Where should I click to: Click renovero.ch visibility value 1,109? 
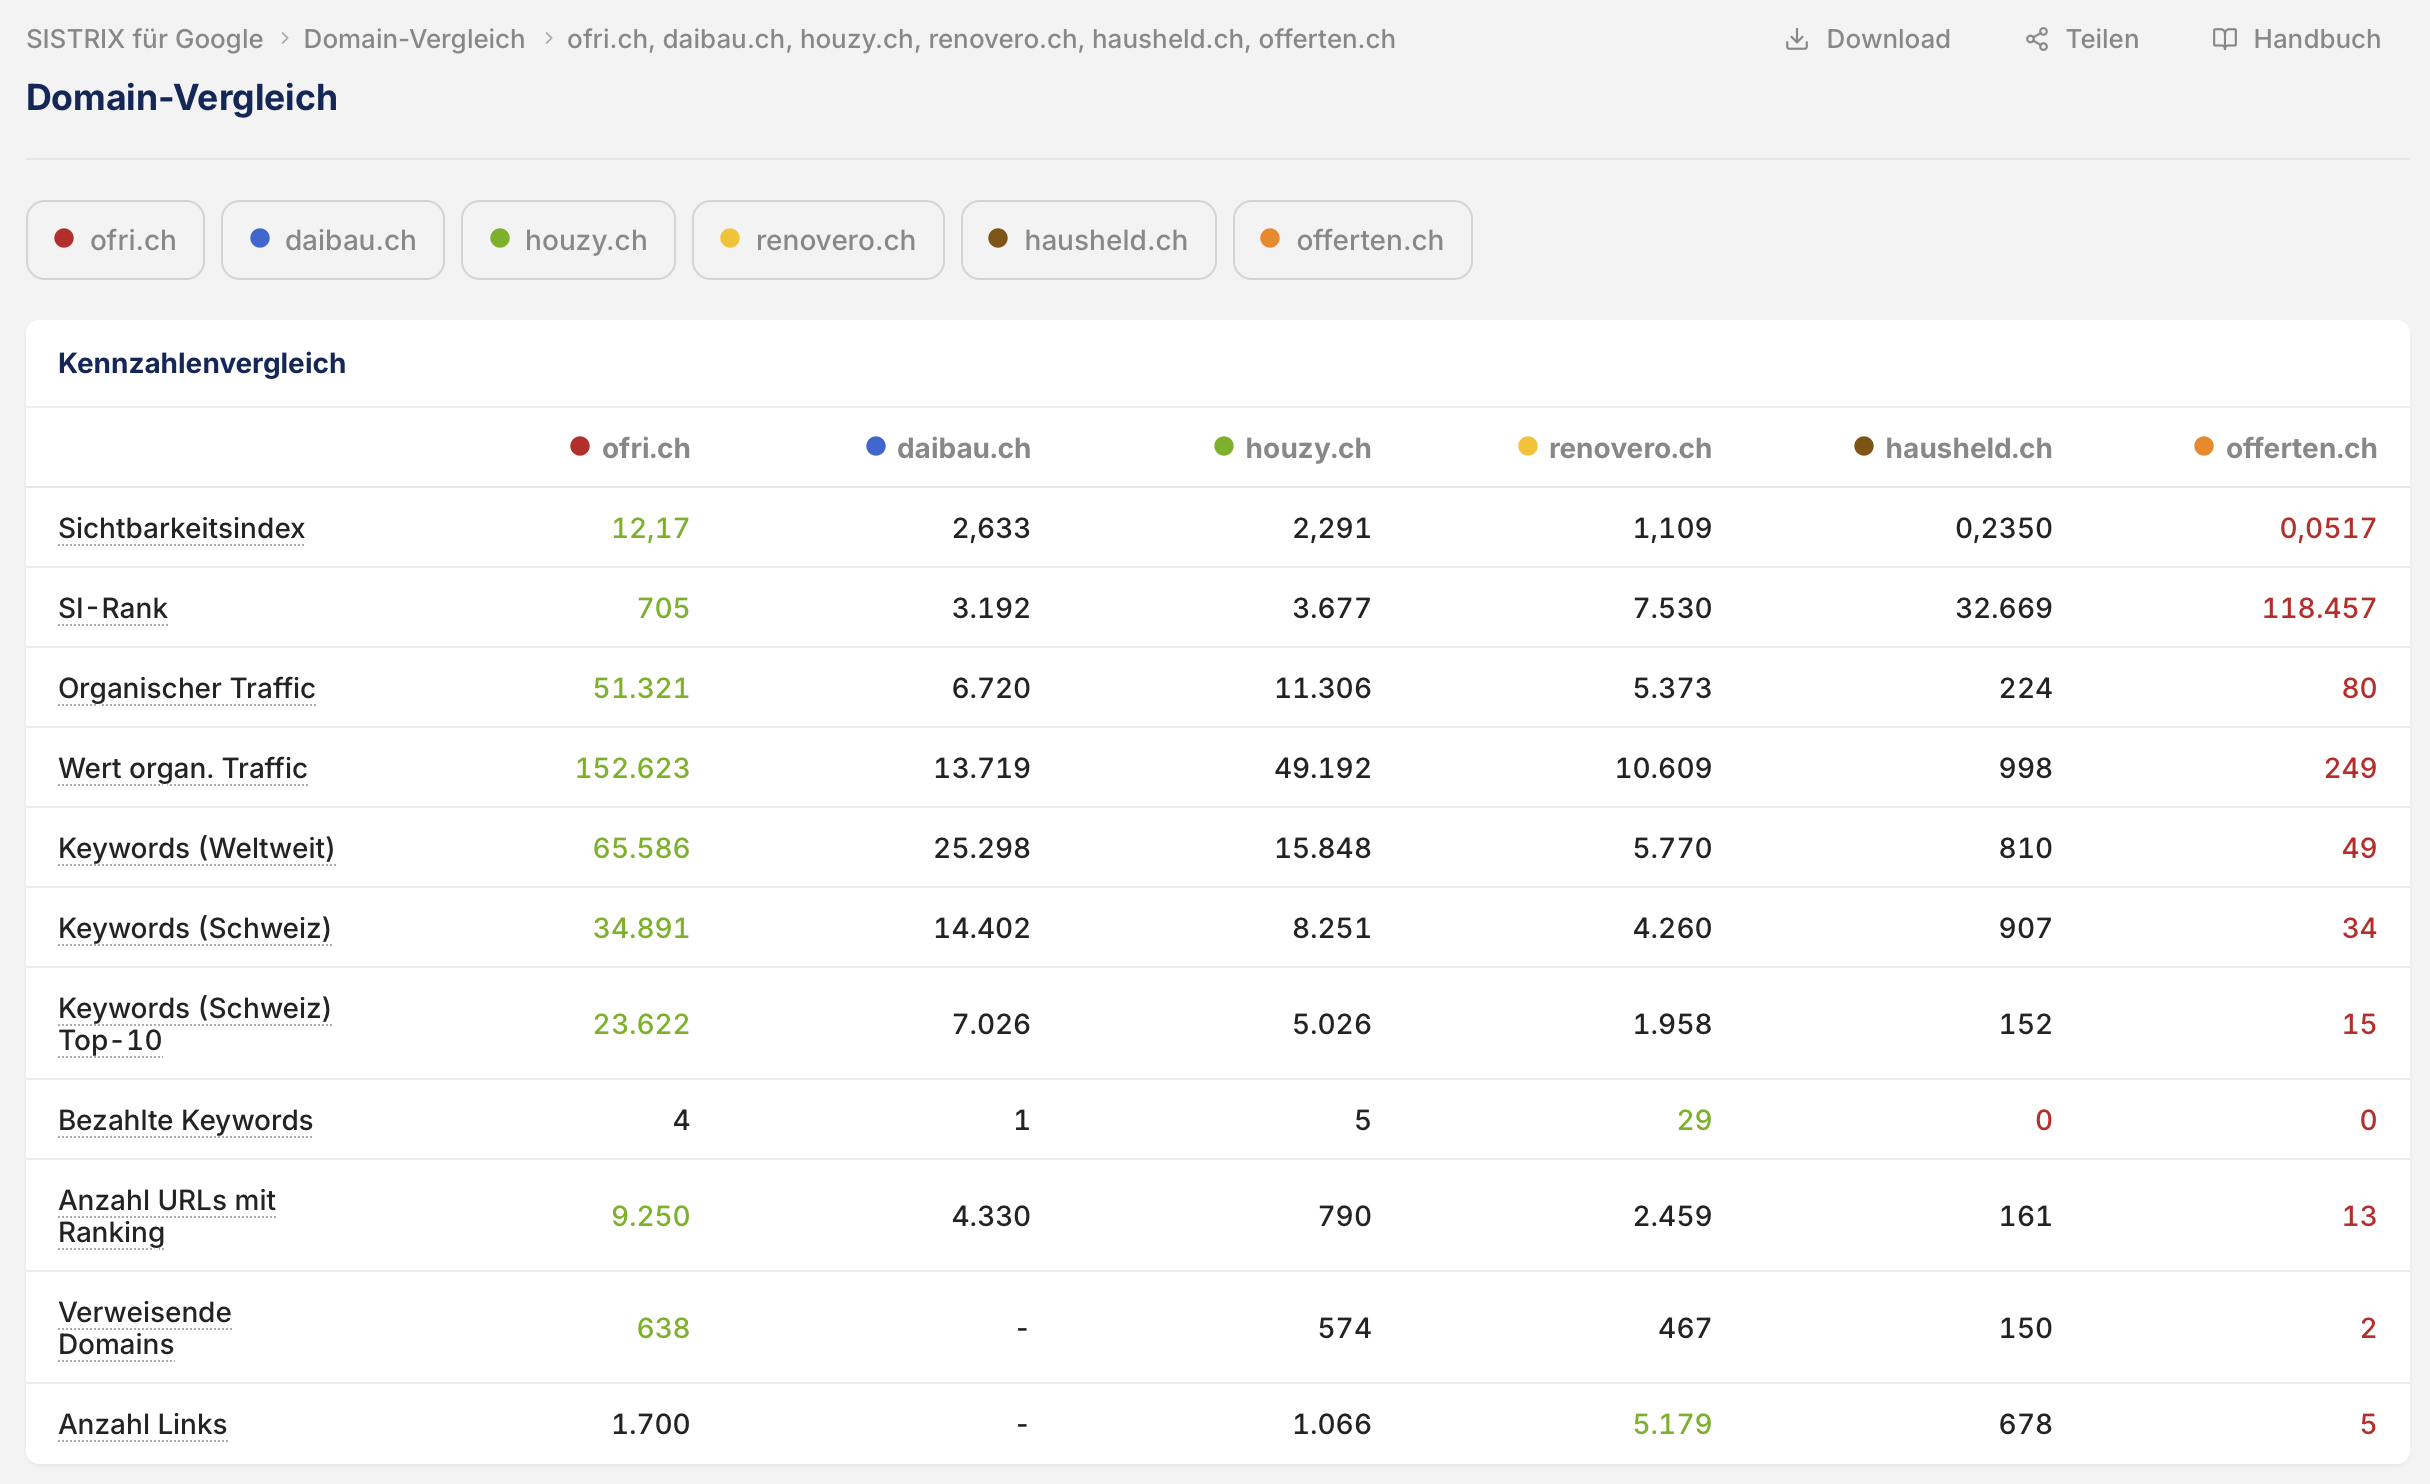(x=1672, y=528)
